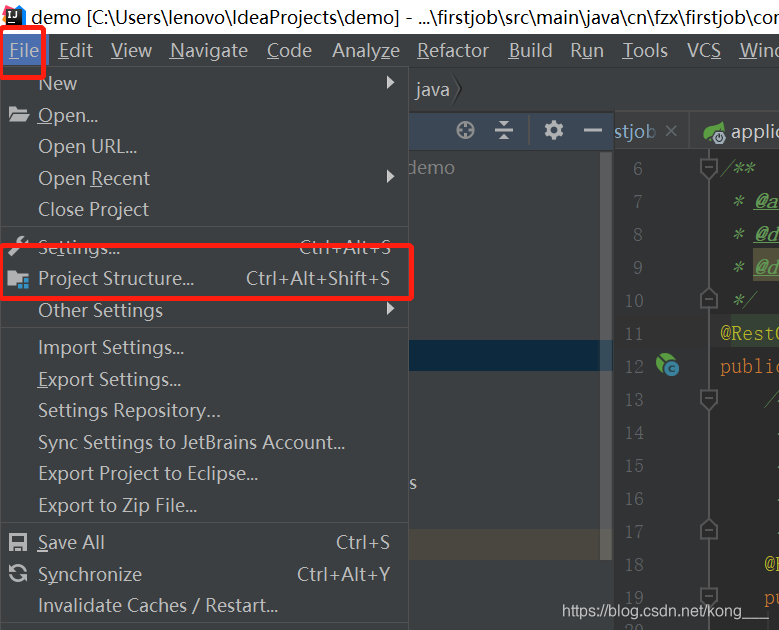Screen dimensions: 779x630
Task: Click the IntelliJ IDEA logo in title bar
Action: pos(14,17)
